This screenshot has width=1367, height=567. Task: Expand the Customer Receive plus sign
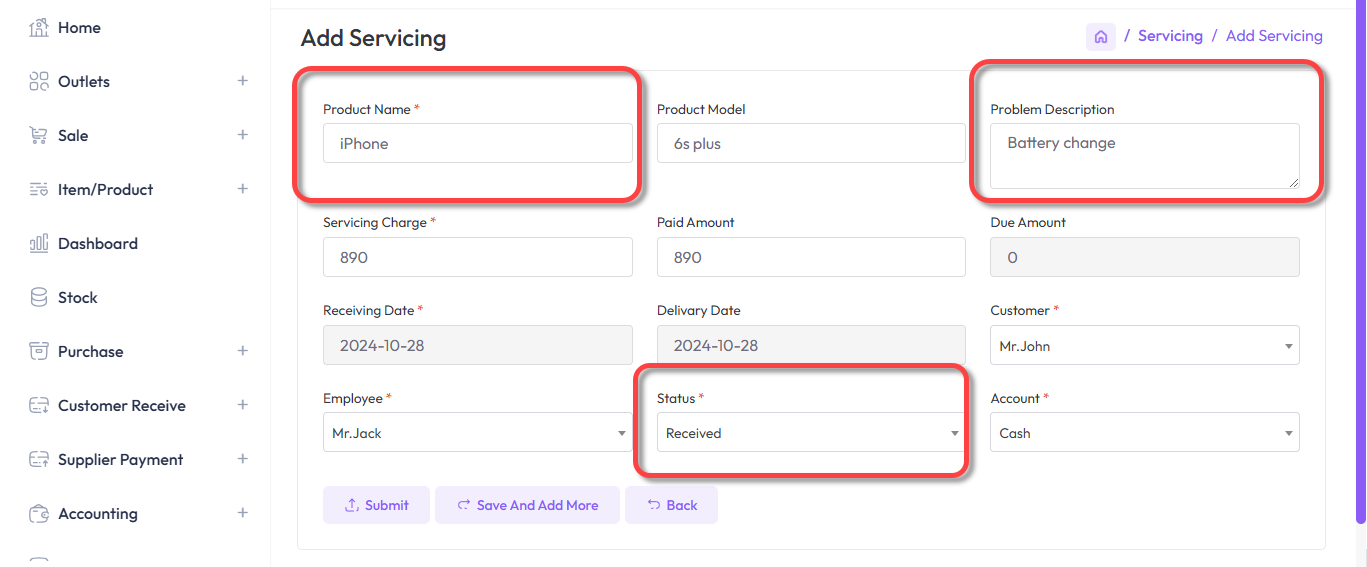point(242,405)
